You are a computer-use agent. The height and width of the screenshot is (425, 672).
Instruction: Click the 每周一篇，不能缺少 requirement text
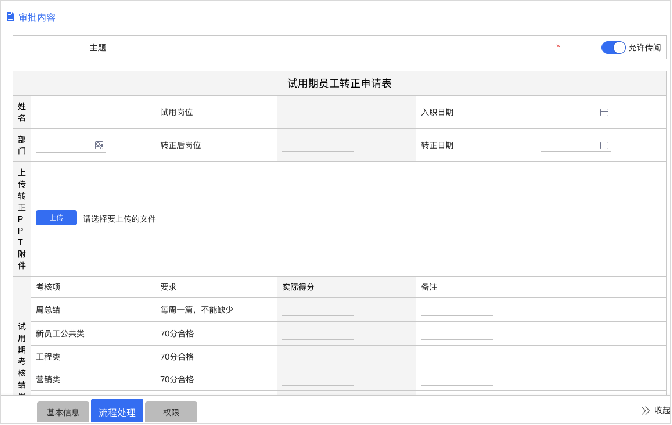coord(197,309)
